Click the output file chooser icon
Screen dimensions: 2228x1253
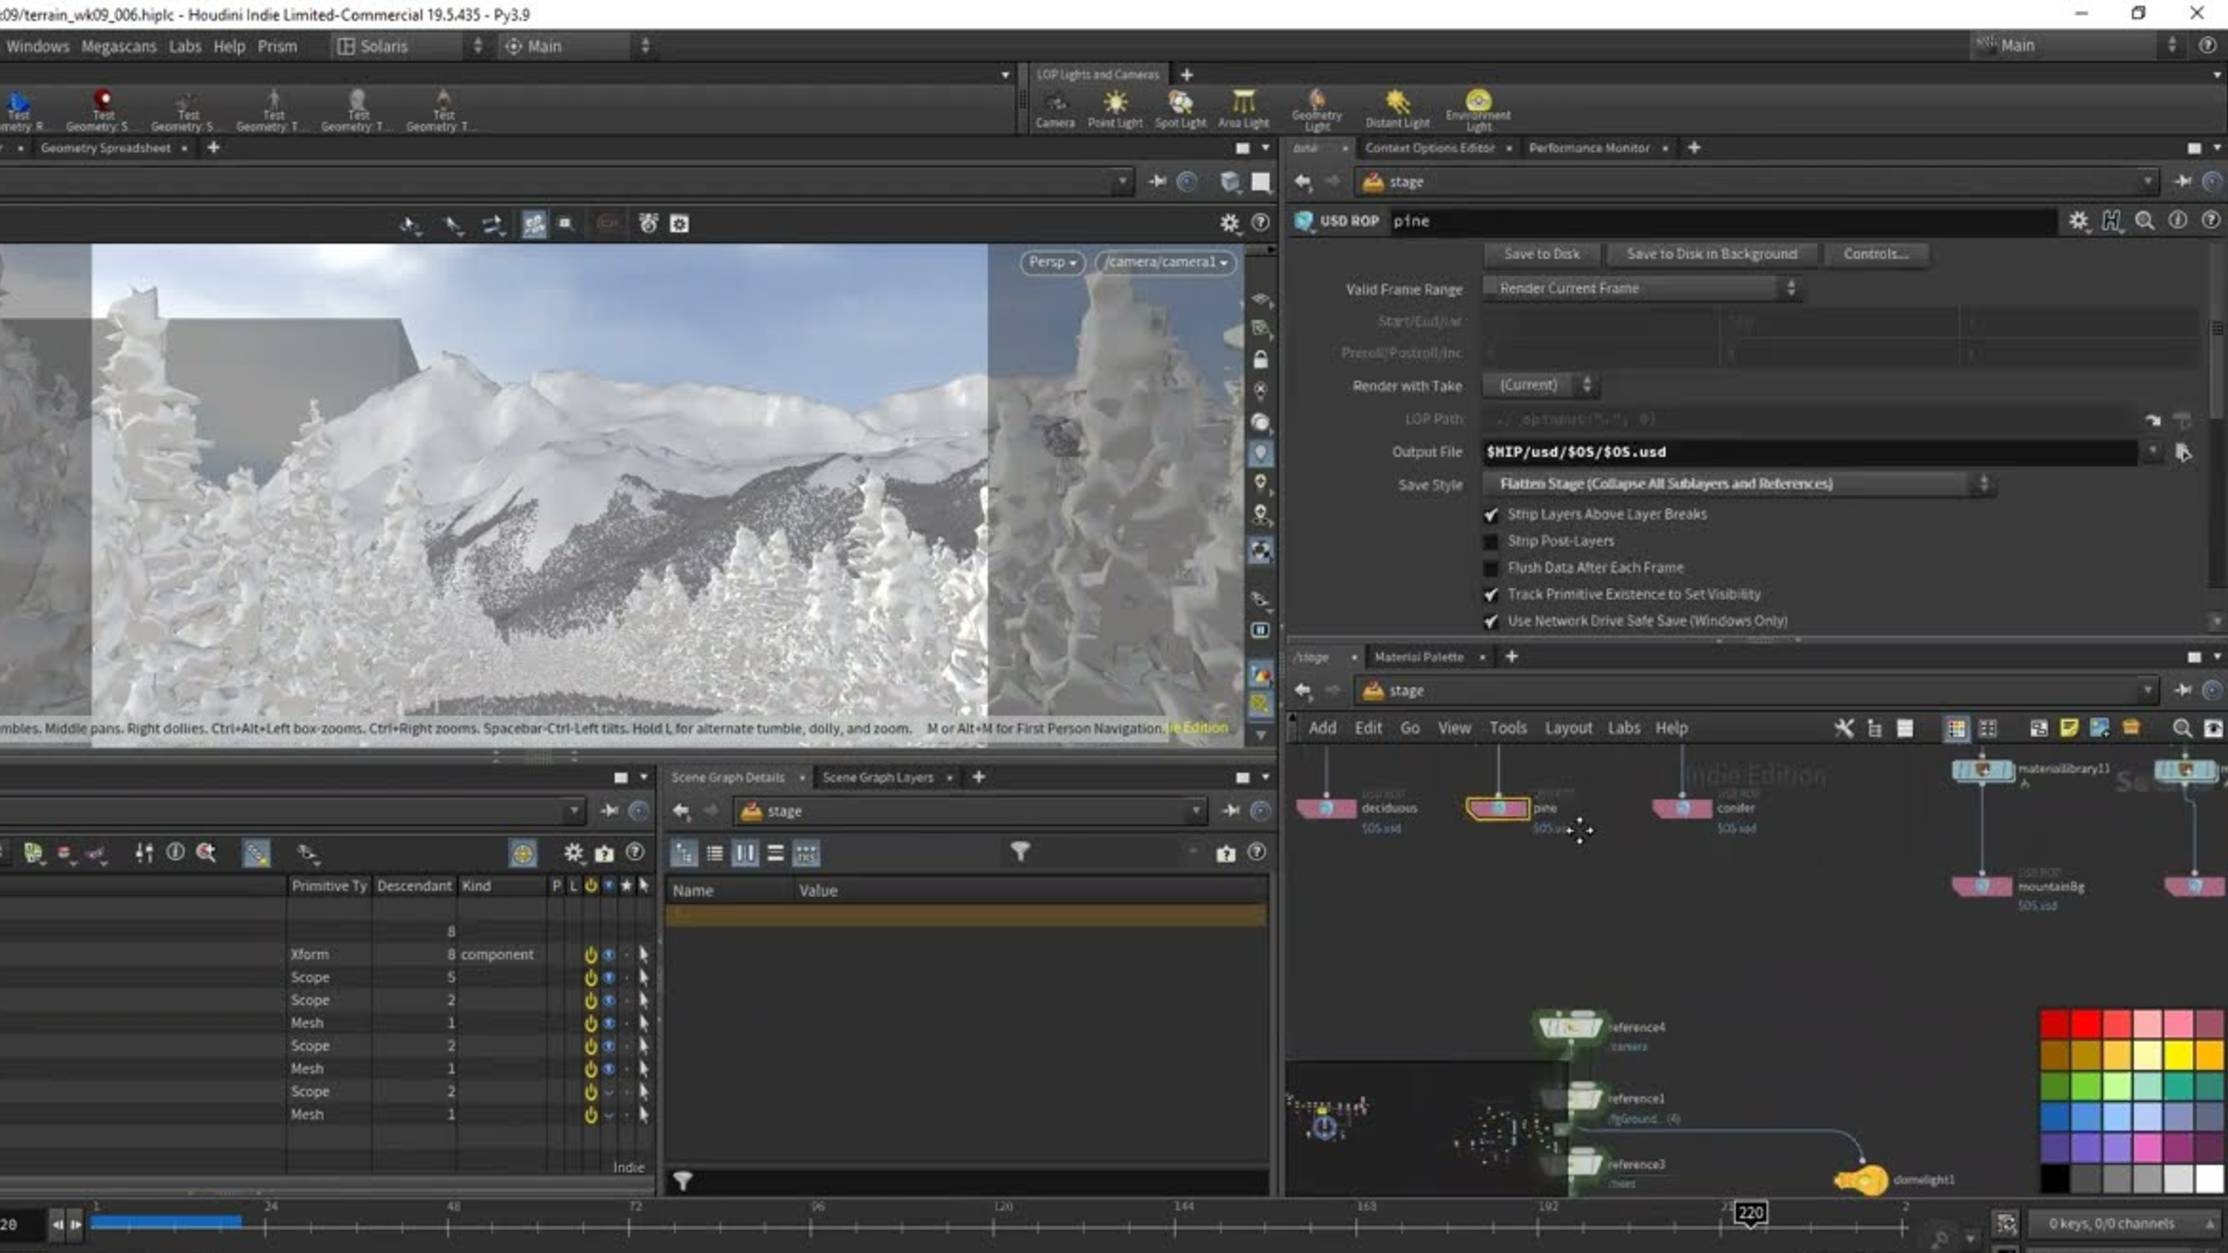(x=2182, y=452)
